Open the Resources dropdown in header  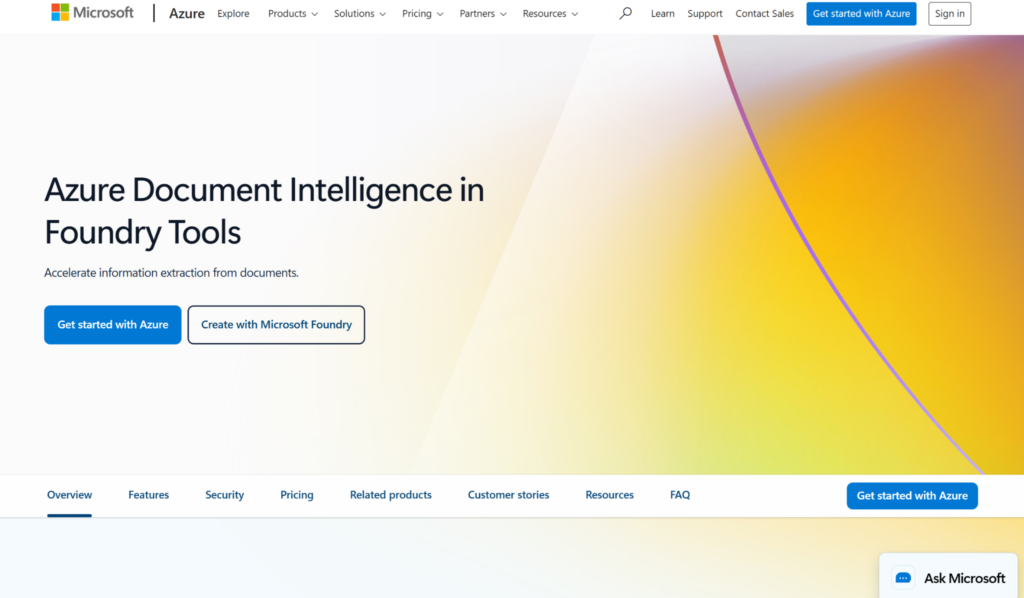click(550, 14)
